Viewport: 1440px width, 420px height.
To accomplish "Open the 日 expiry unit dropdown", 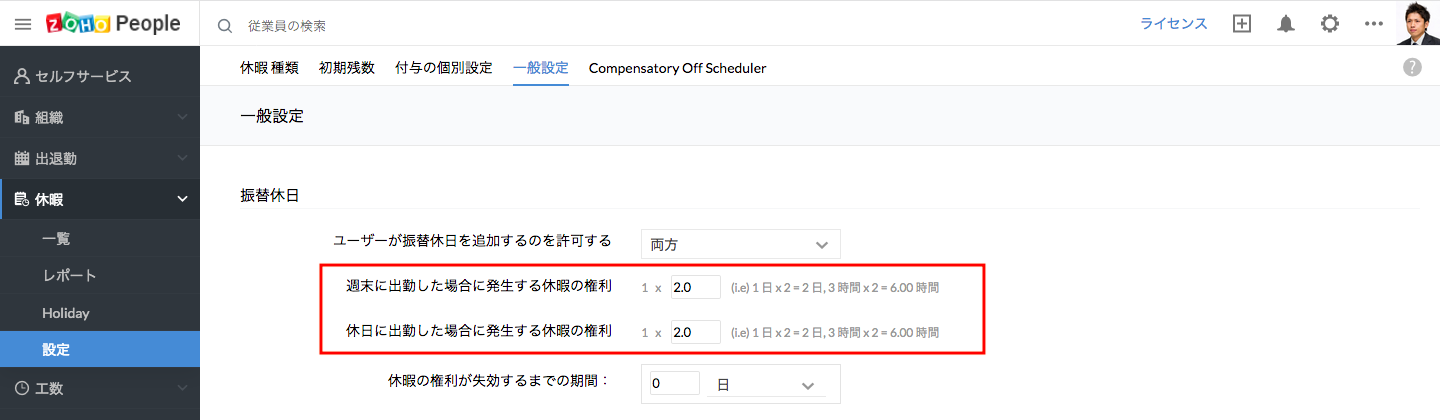I will 765,384.
